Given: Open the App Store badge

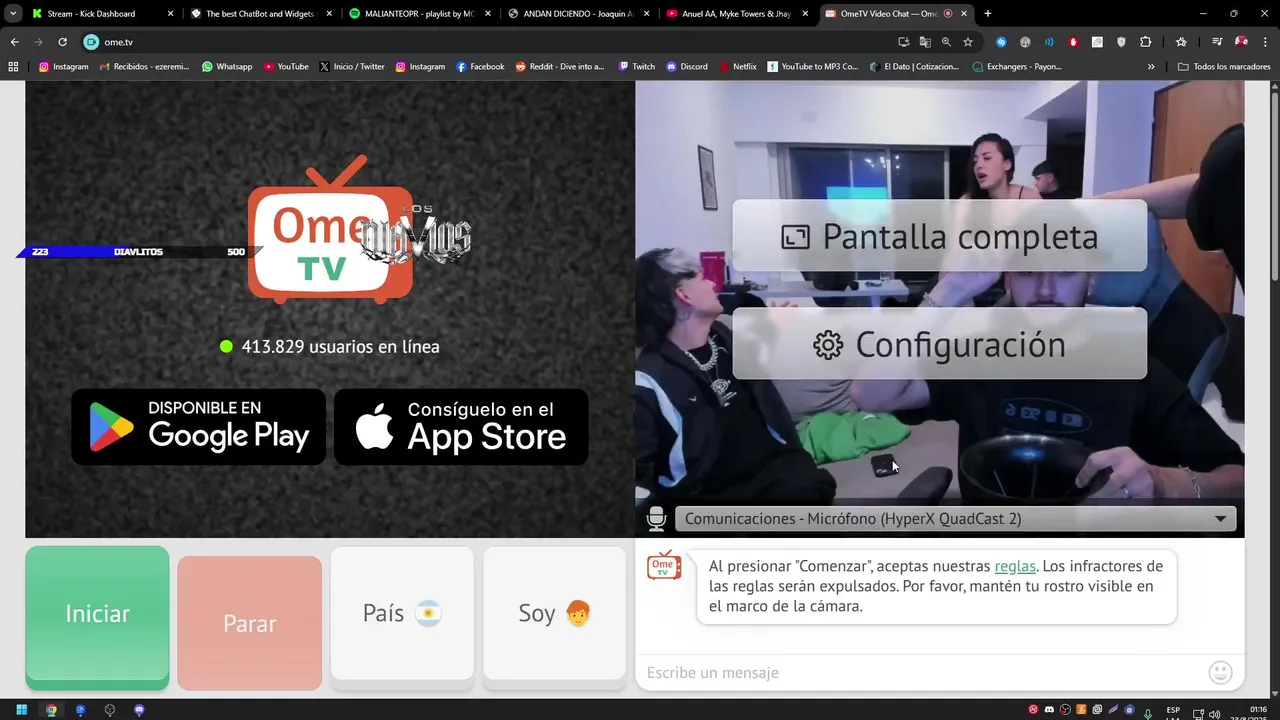Looking at the screenshot, I should click(x=461, y=427).
